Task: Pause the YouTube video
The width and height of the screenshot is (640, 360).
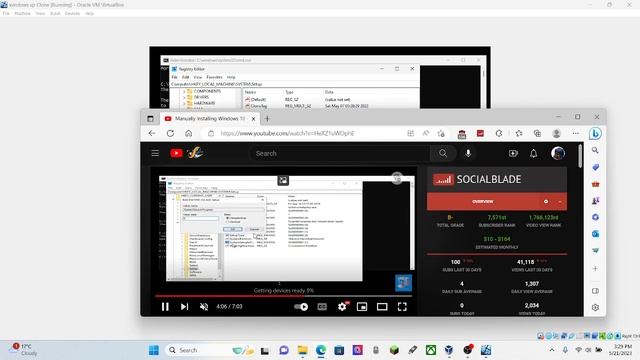Action: (165, 307)
